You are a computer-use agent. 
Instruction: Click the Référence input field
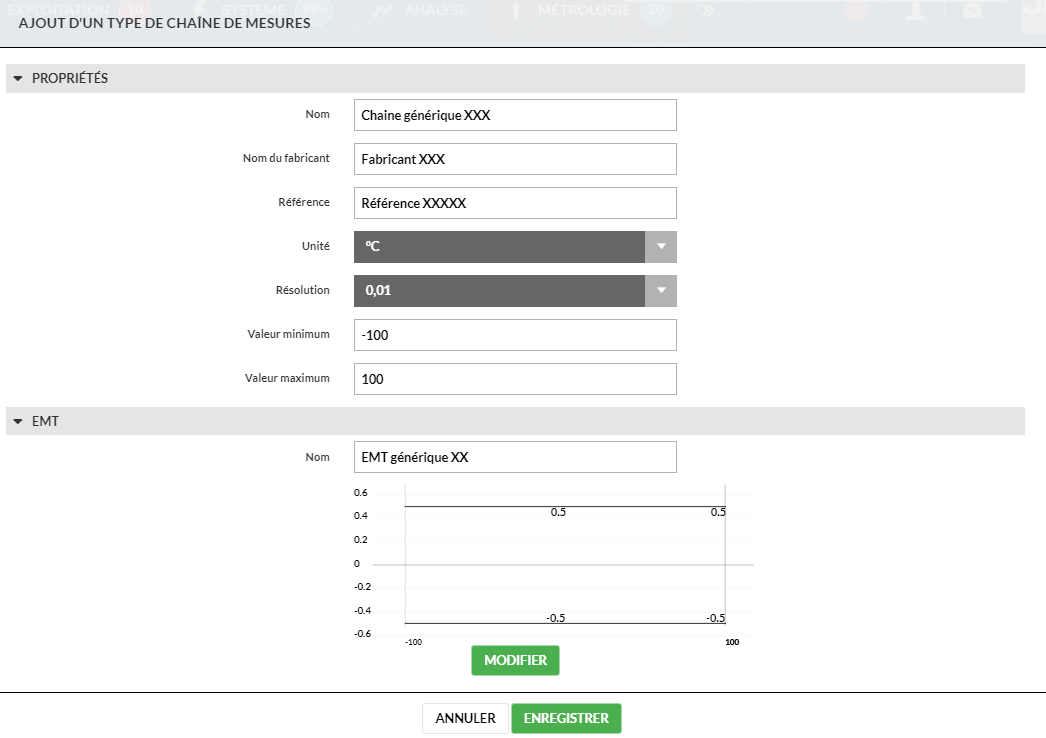pos(515,203)
